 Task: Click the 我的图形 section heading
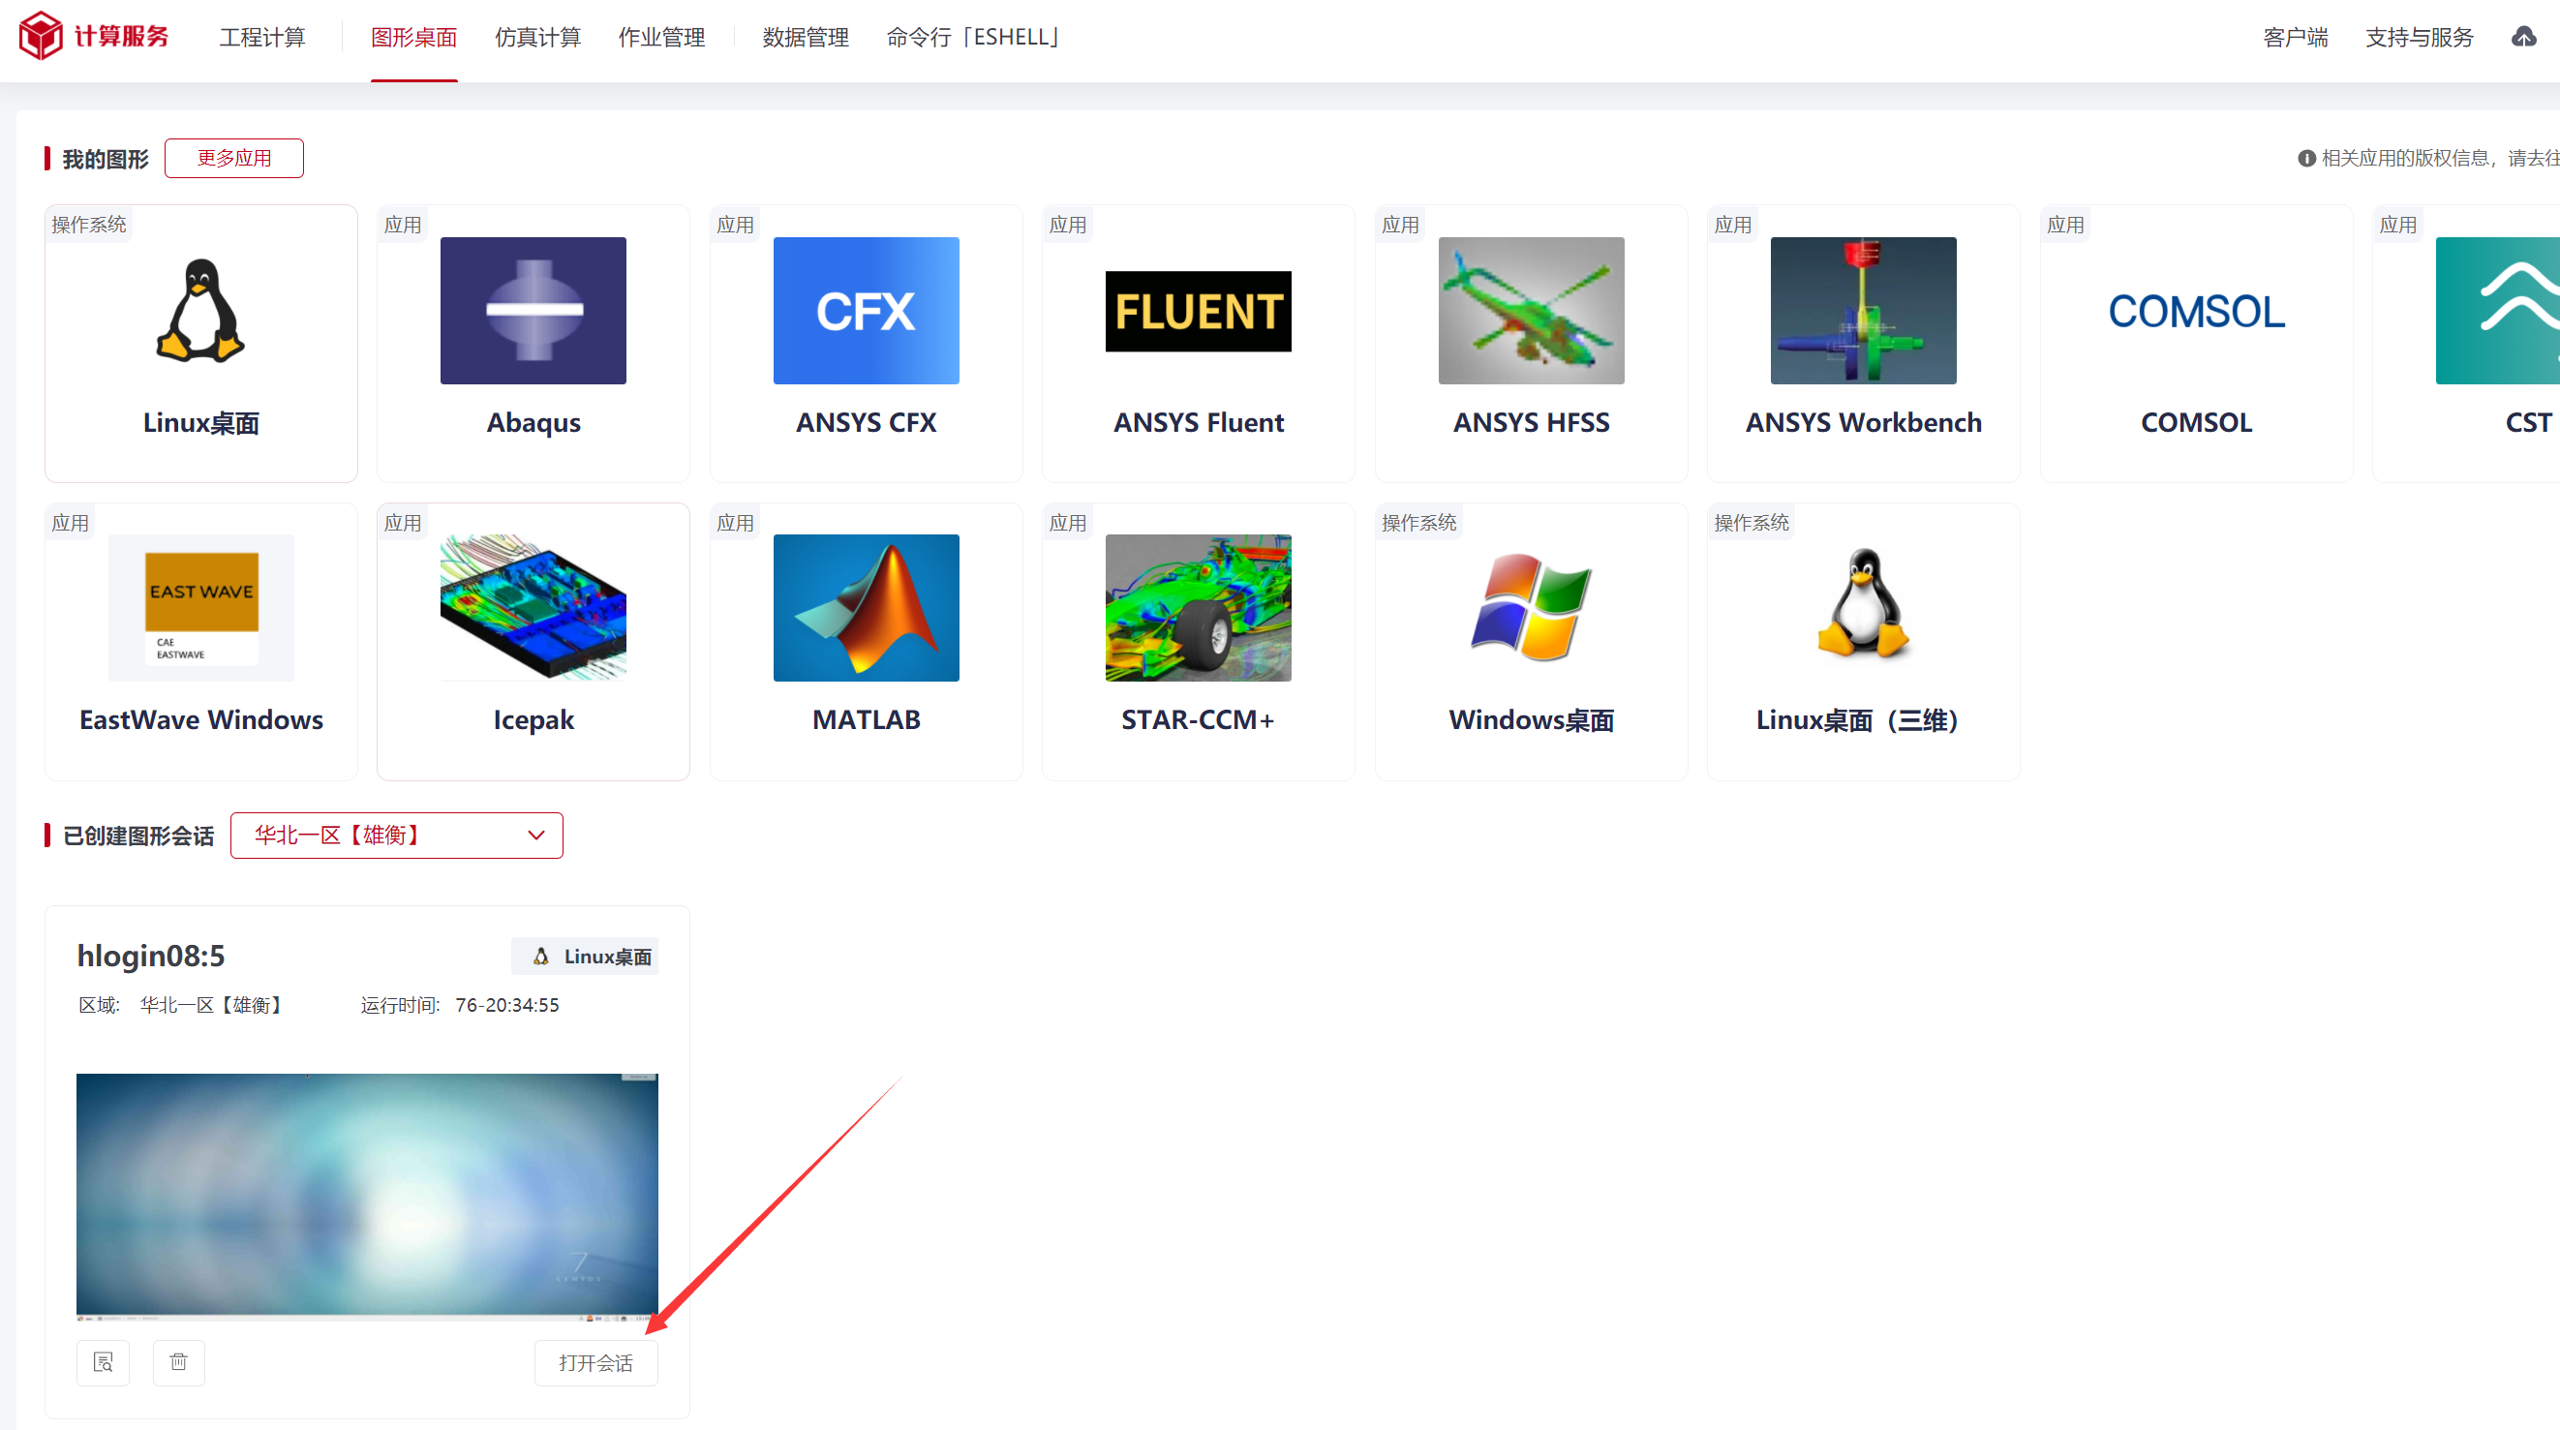(106, 159)
